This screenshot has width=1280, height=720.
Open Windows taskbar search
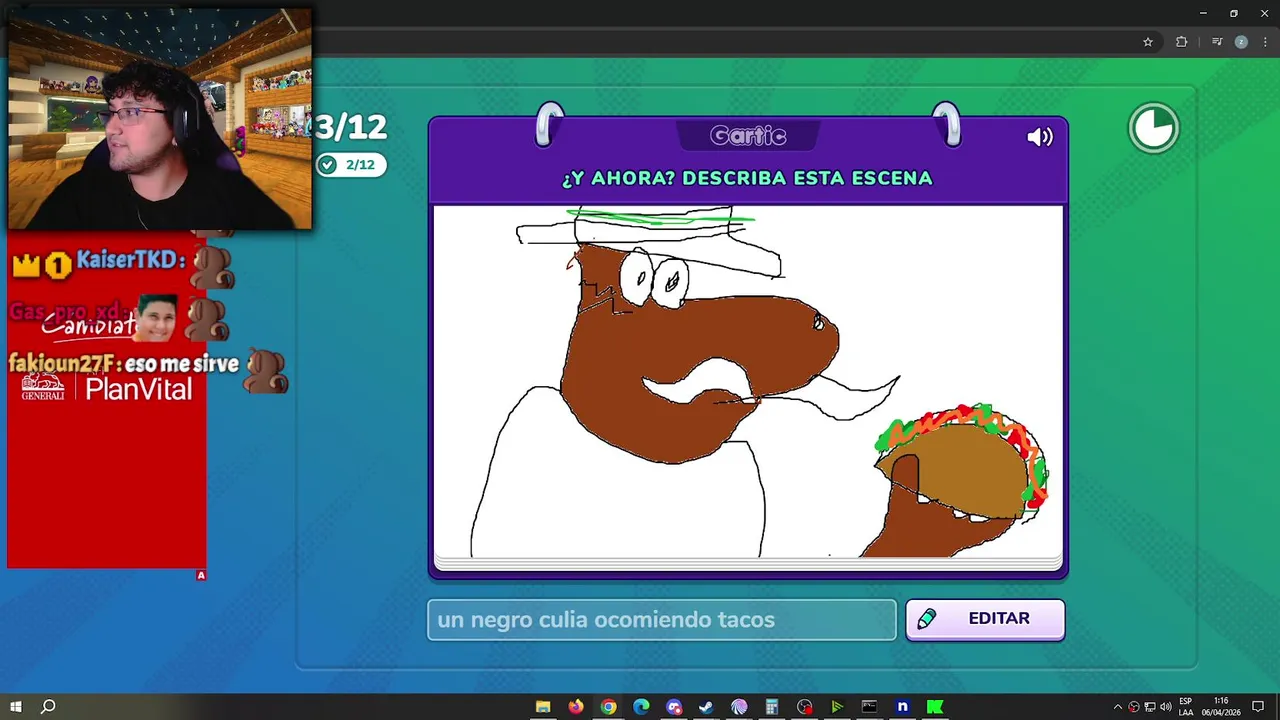(x=48, y=707)
